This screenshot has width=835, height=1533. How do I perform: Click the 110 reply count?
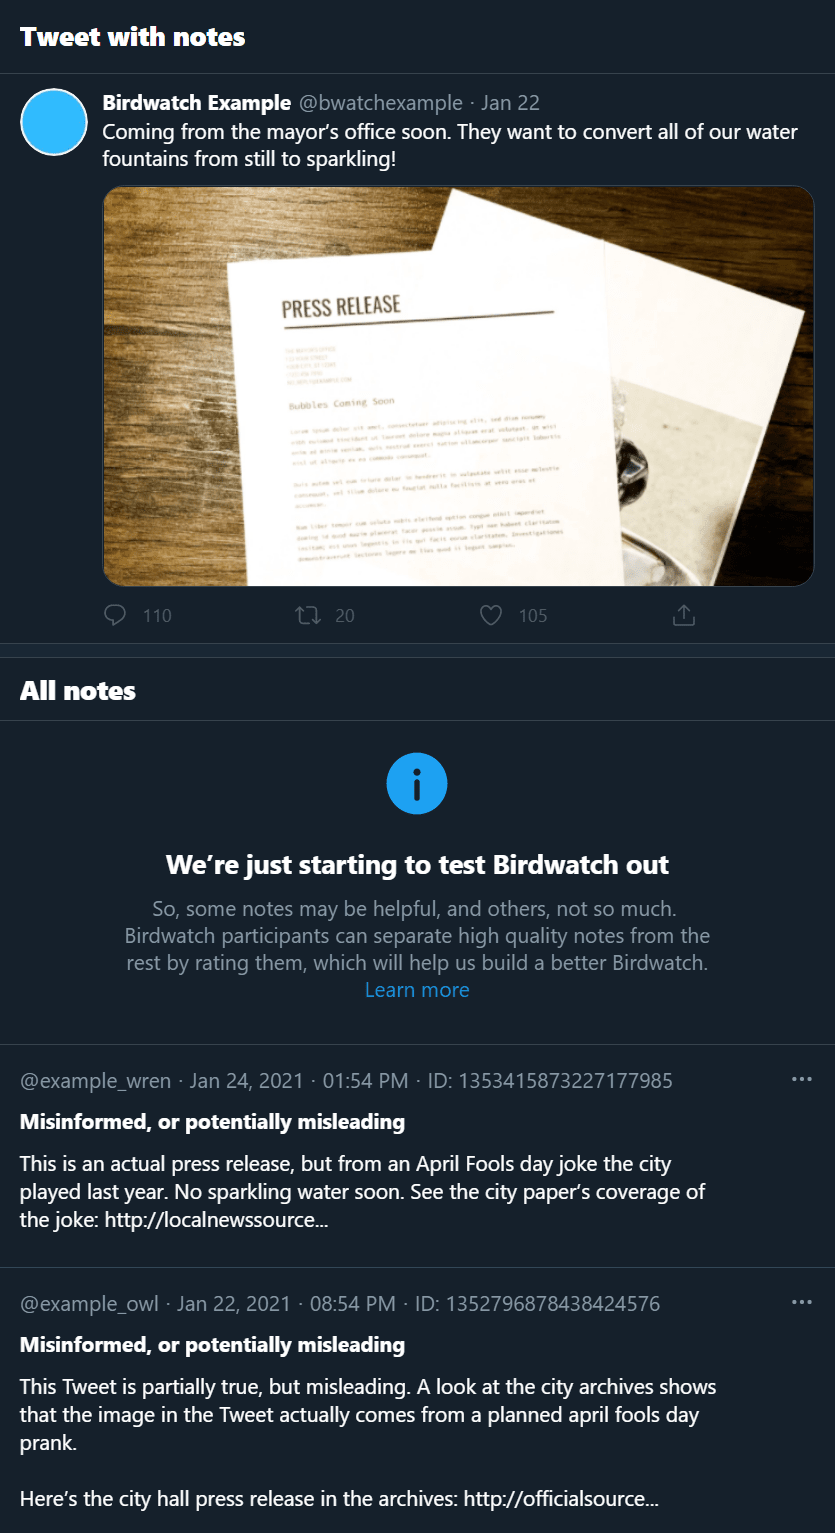[x=157, y=616]
